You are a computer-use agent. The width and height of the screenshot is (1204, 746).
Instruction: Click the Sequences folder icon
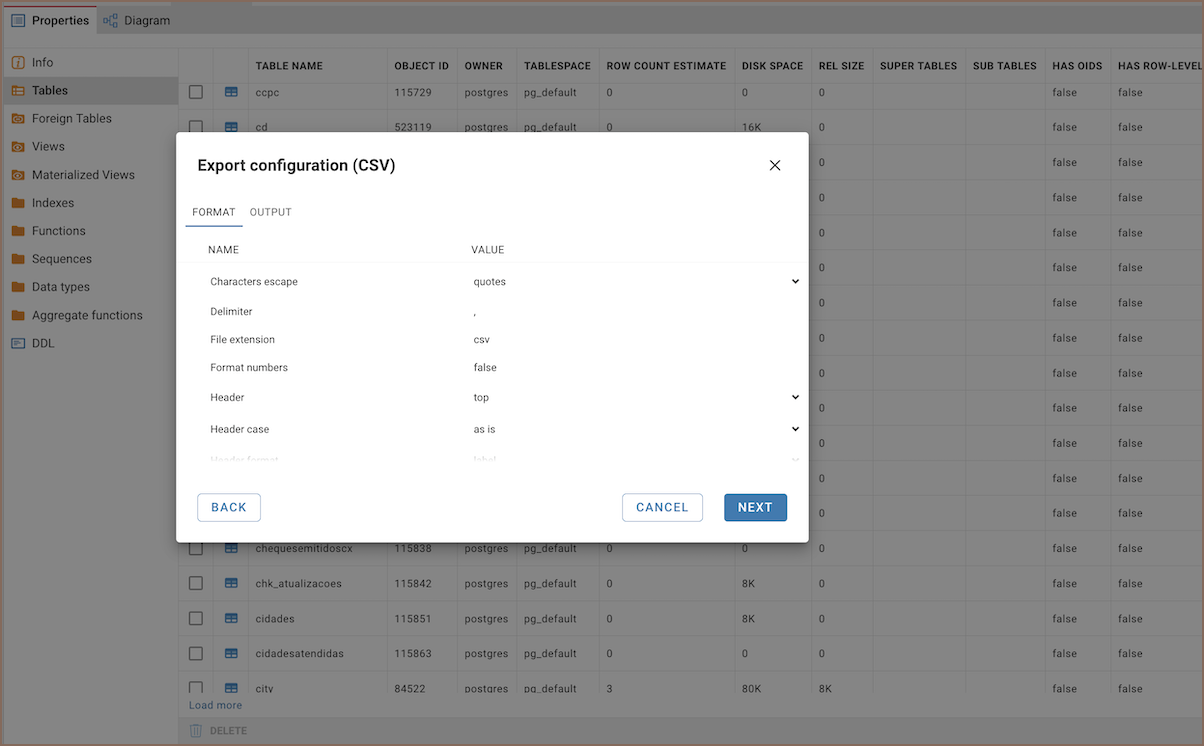[18, 259]
